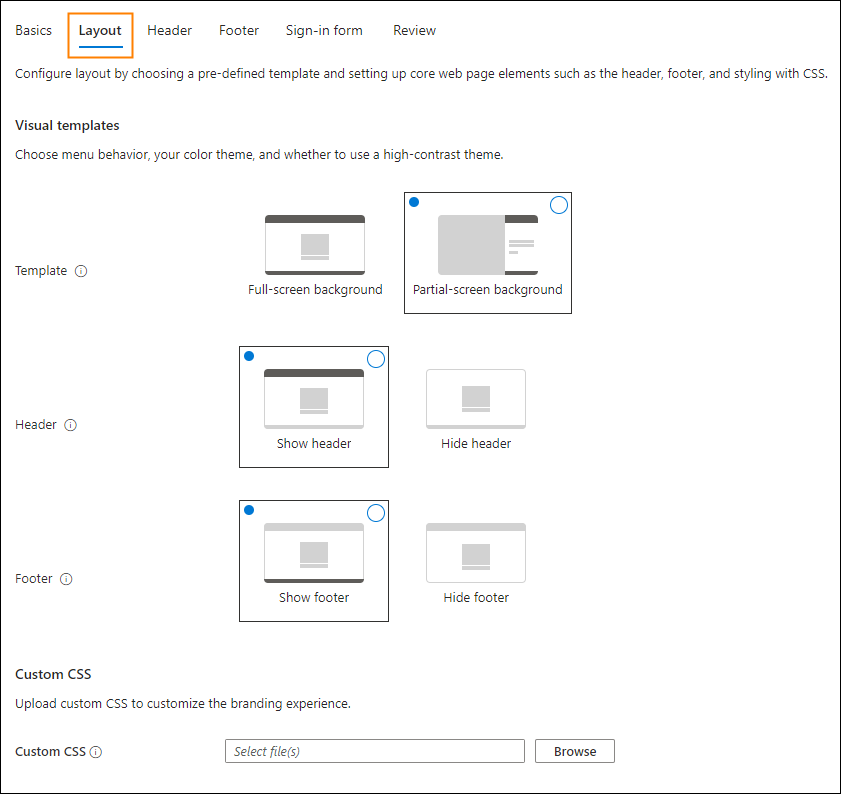Viewport: 841px width, 794px height.
Task: Toggle the radio circle on Show footer
Action: click(376, 513)
